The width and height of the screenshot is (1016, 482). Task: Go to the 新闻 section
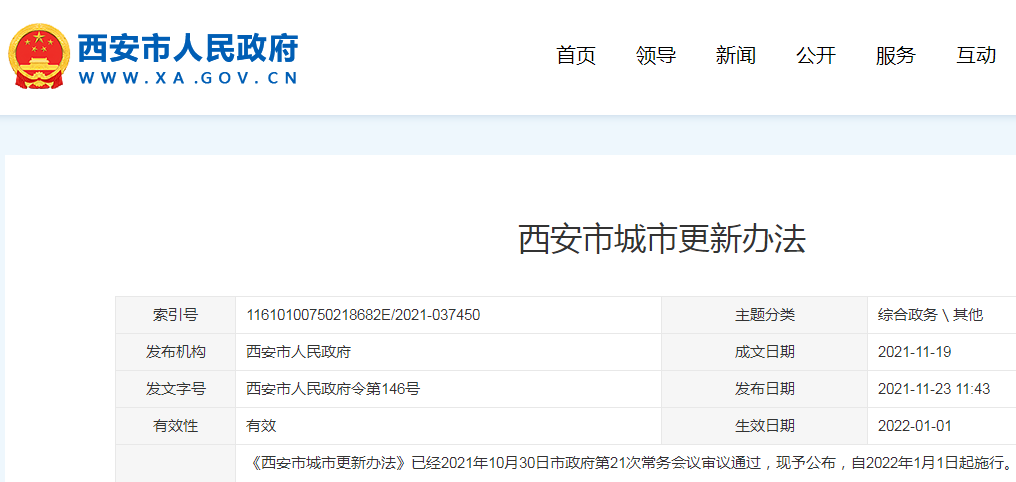click(x=735, y=56)
